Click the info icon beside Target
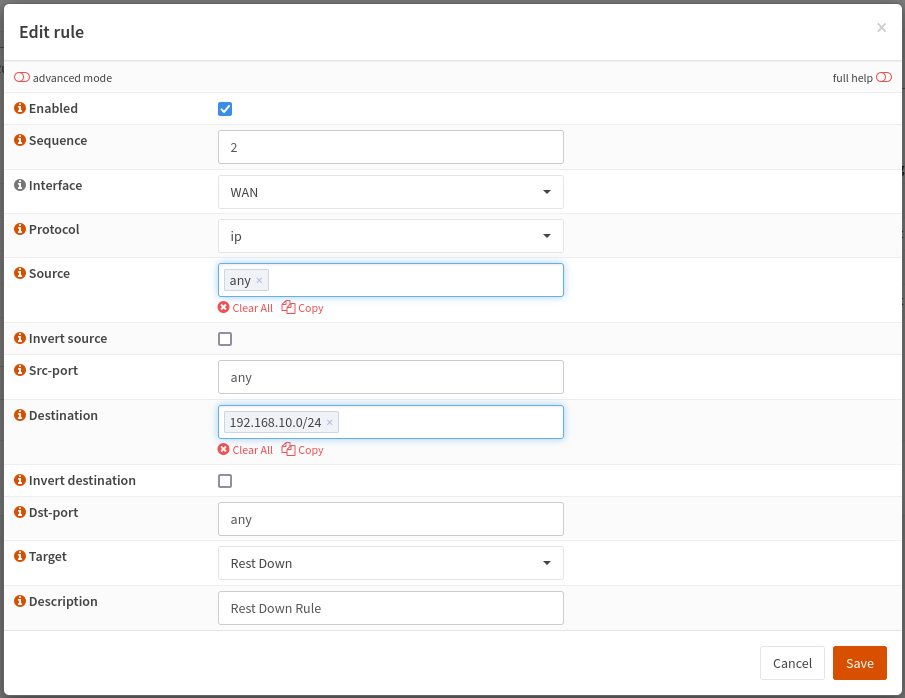 pos(19,556)
